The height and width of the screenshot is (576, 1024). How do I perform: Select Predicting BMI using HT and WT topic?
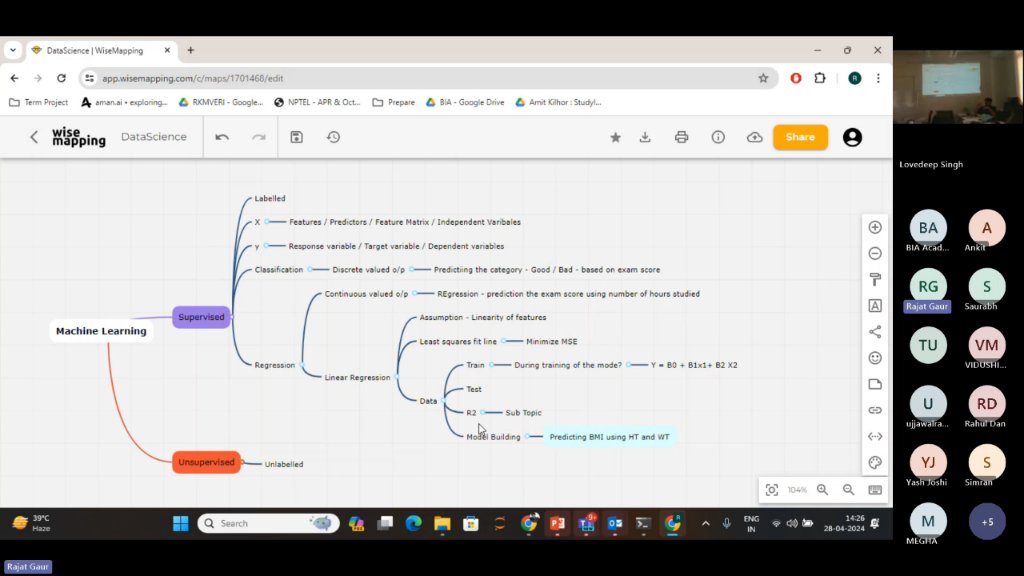coord(609,437)
